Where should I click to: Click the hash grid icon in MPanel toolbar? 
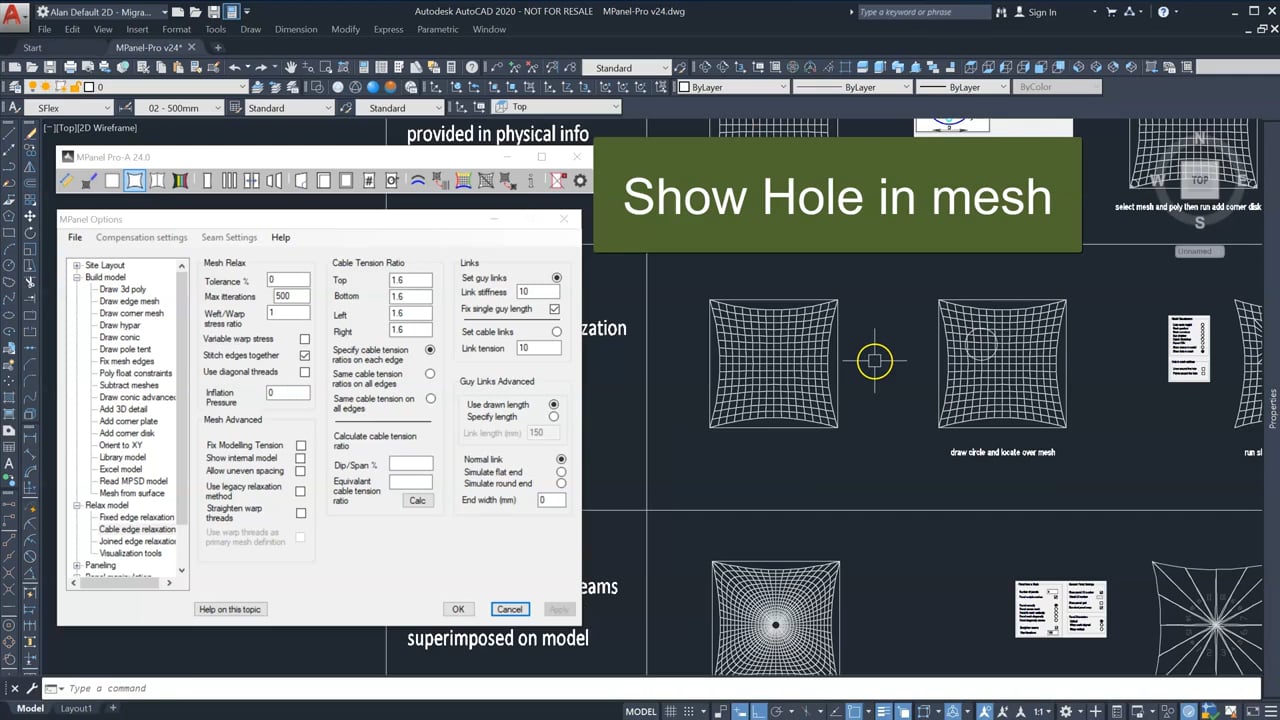[x=369, y=181]
